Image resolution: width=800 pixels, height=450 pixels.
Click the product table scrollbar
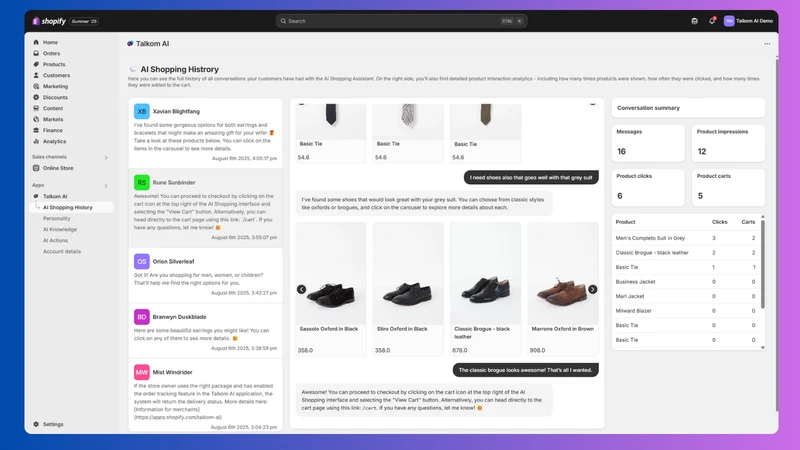[x=763, y=264]
